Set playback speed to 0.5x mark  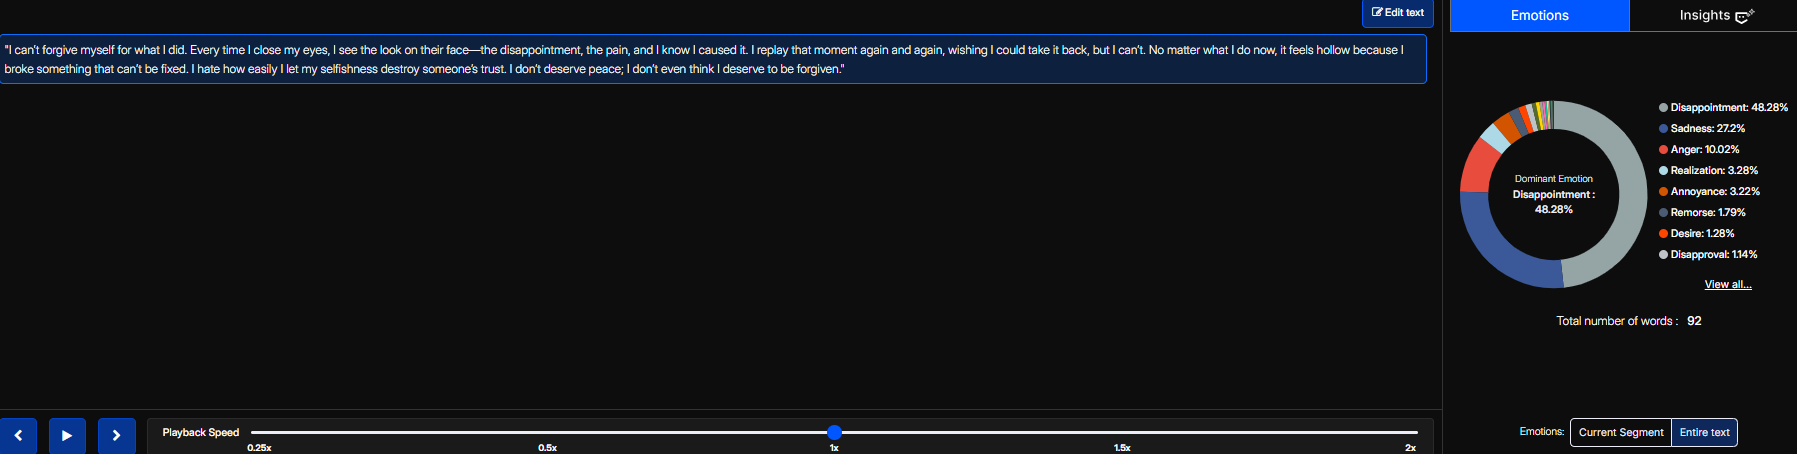(547, 447)
